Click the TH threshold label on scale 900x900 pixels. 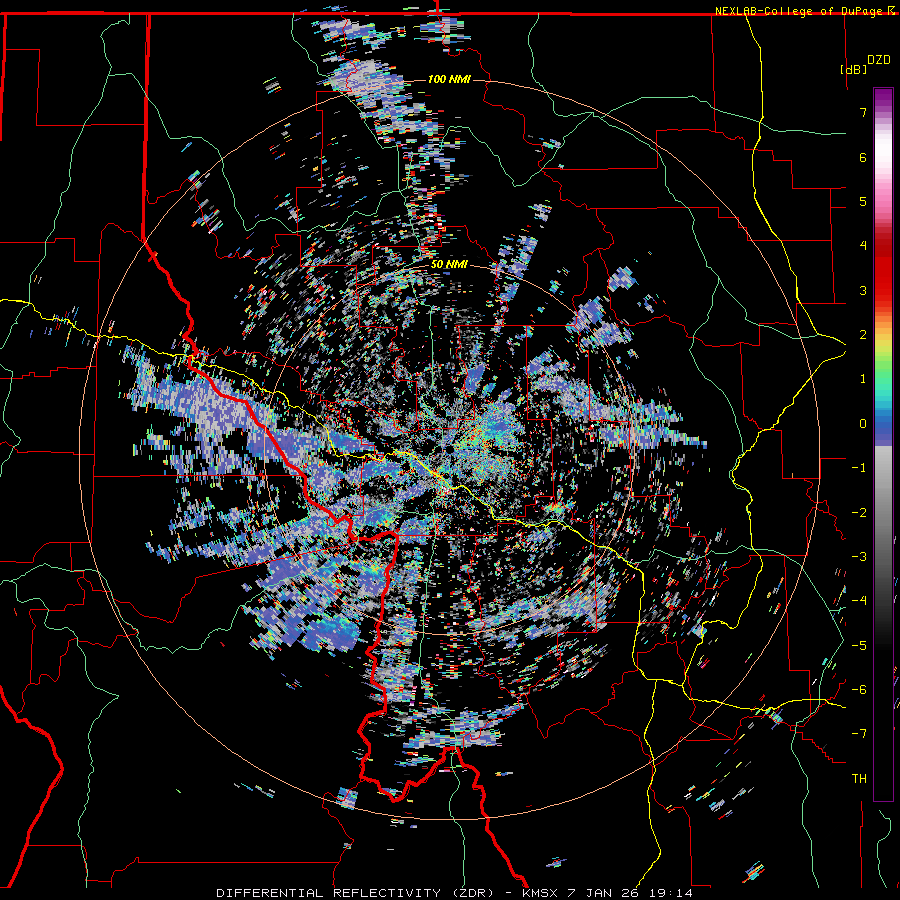coord(859,779)
